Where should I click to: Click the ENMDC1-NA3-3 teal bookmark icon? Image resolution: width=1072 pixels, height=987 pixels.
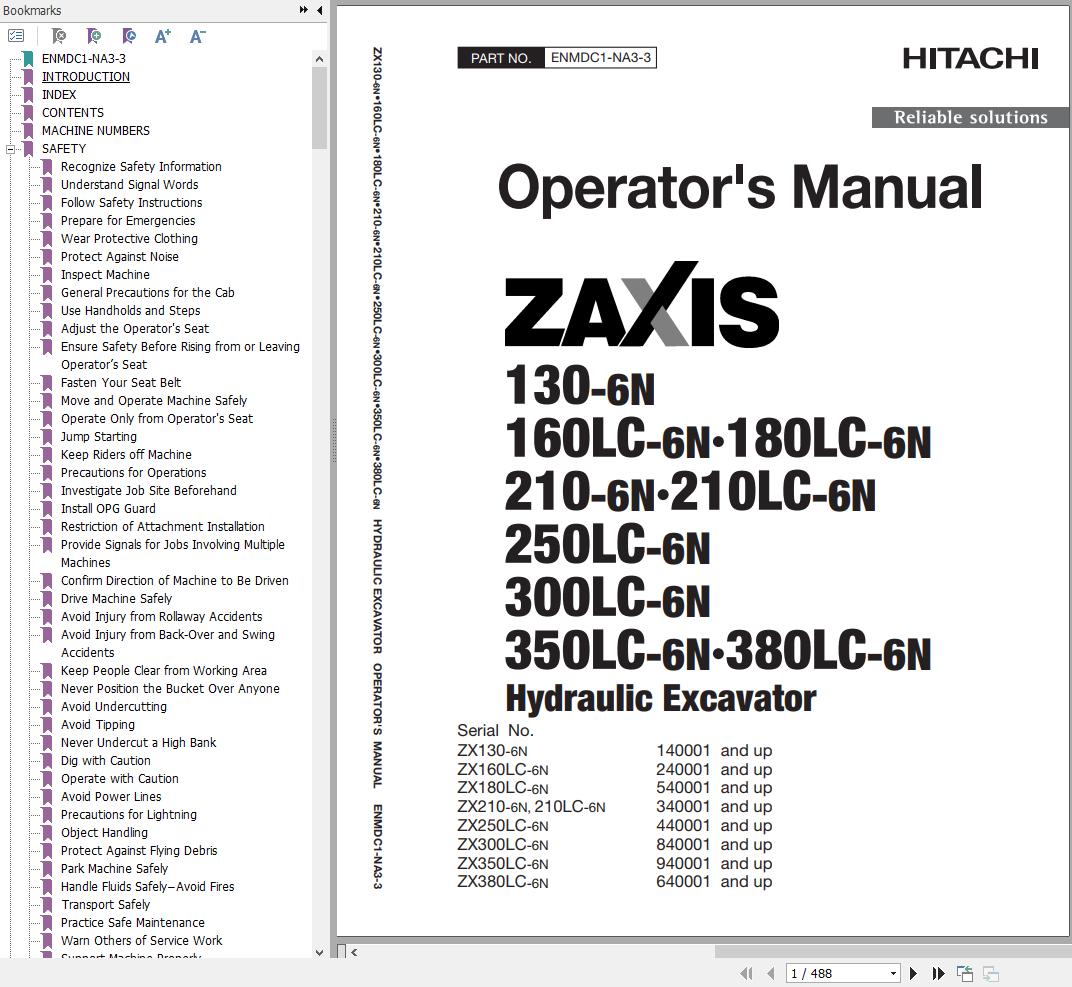pos(28,59)
